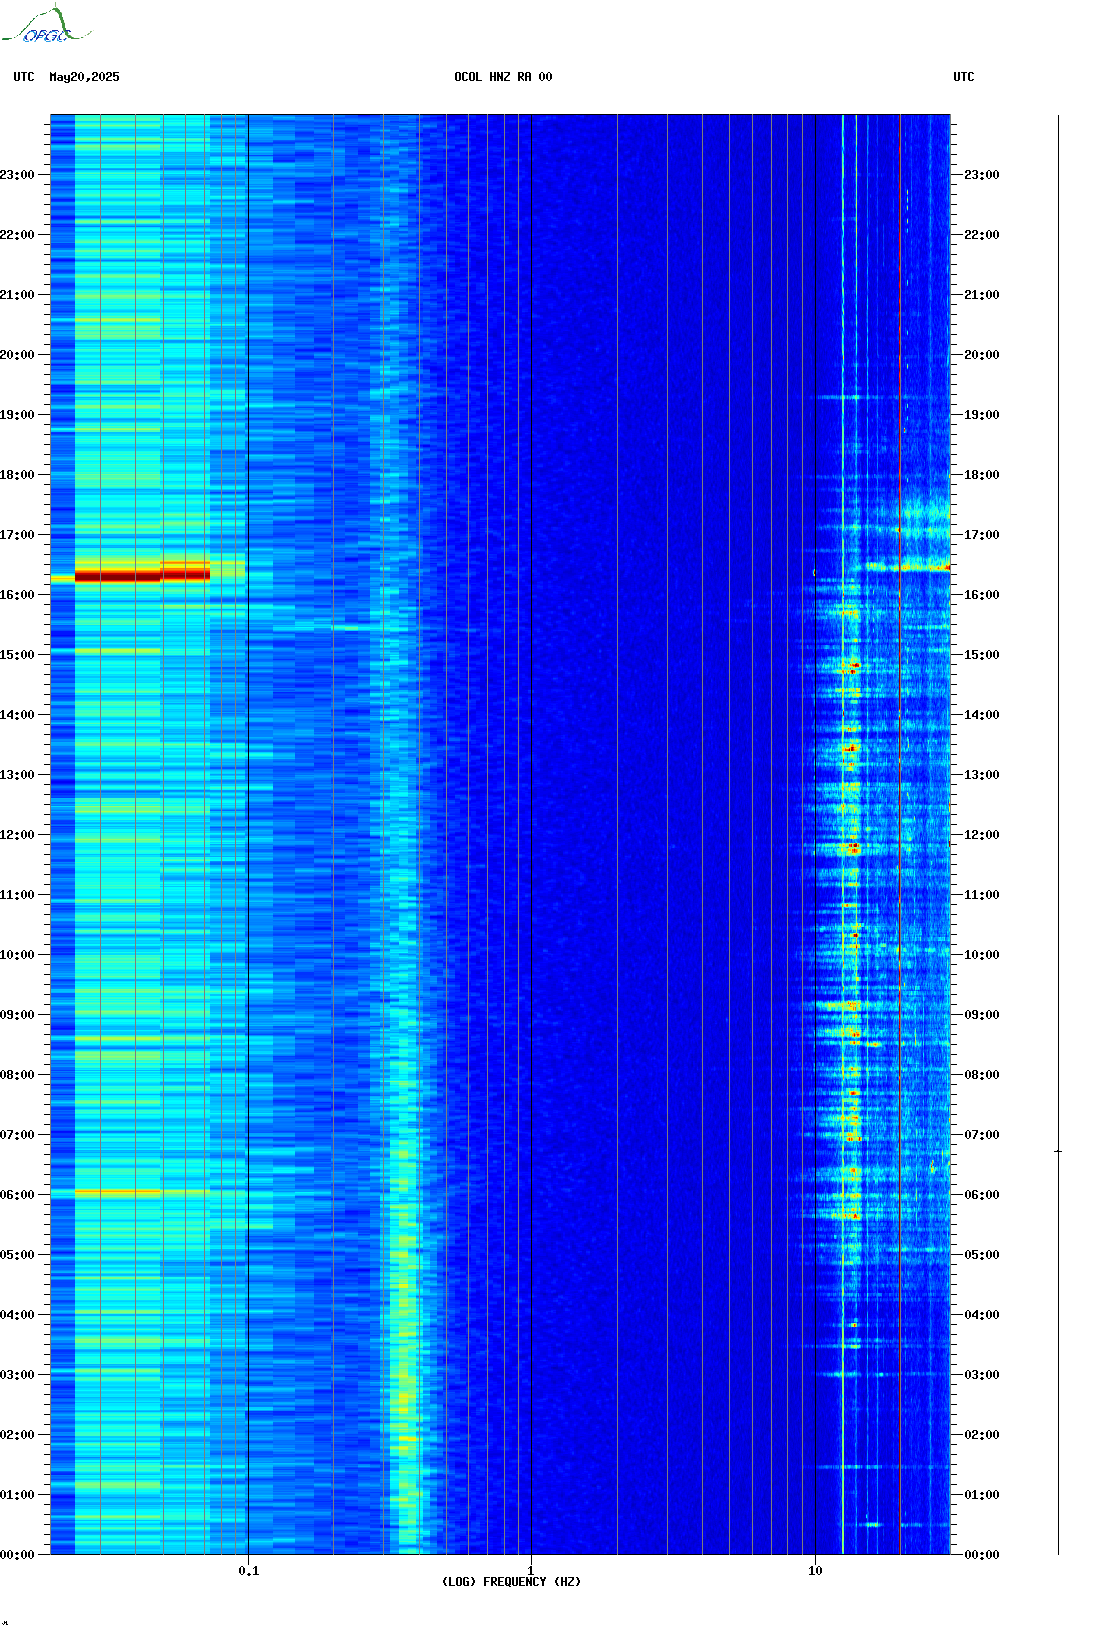The width and height of the screenshot is (1102, 1634).
Task: Click the OCOL HNZ RA 00 station title
Action: [503, 77]
